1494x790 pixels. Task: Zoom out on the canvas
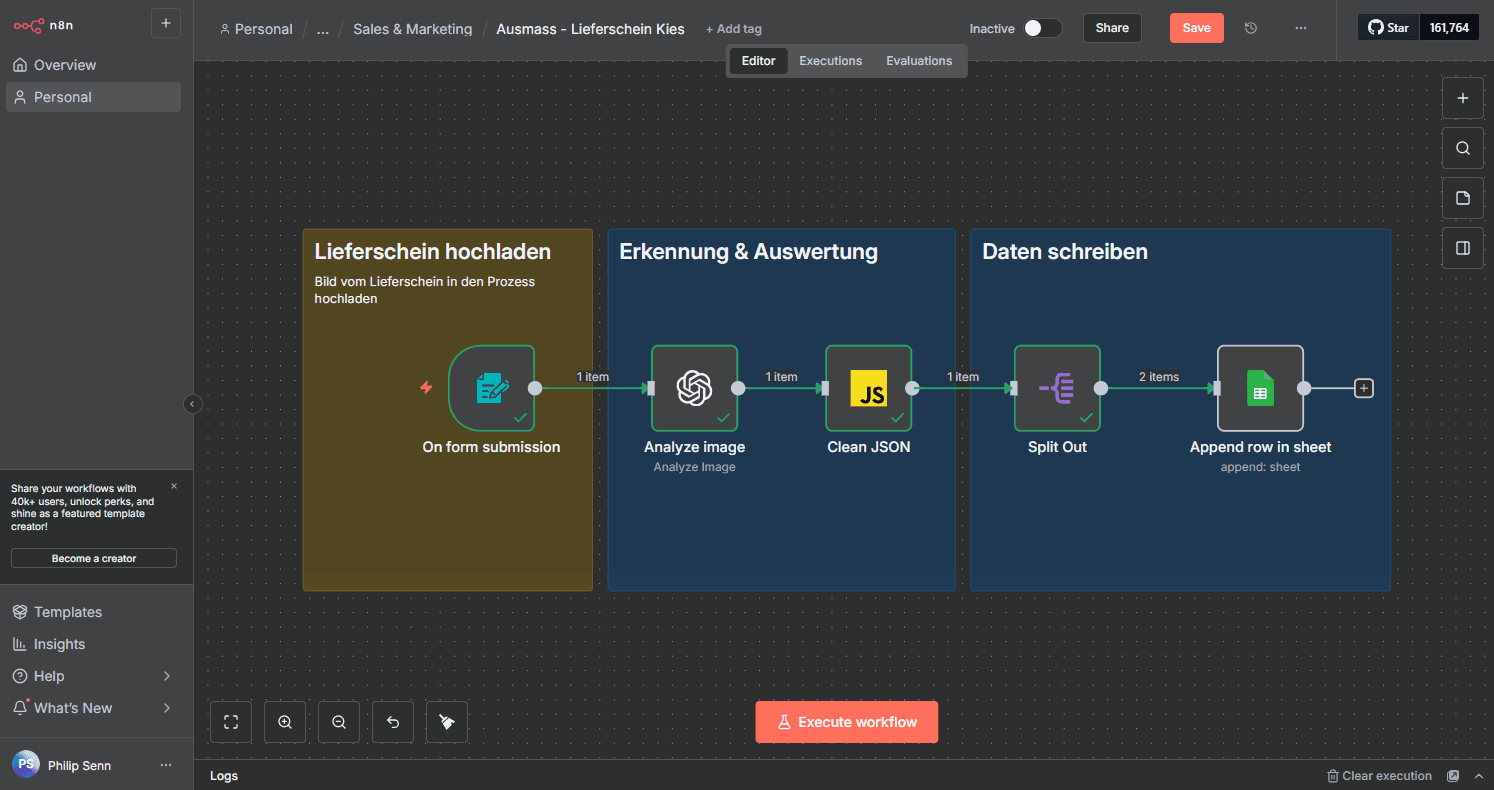[x=339, y=722]
